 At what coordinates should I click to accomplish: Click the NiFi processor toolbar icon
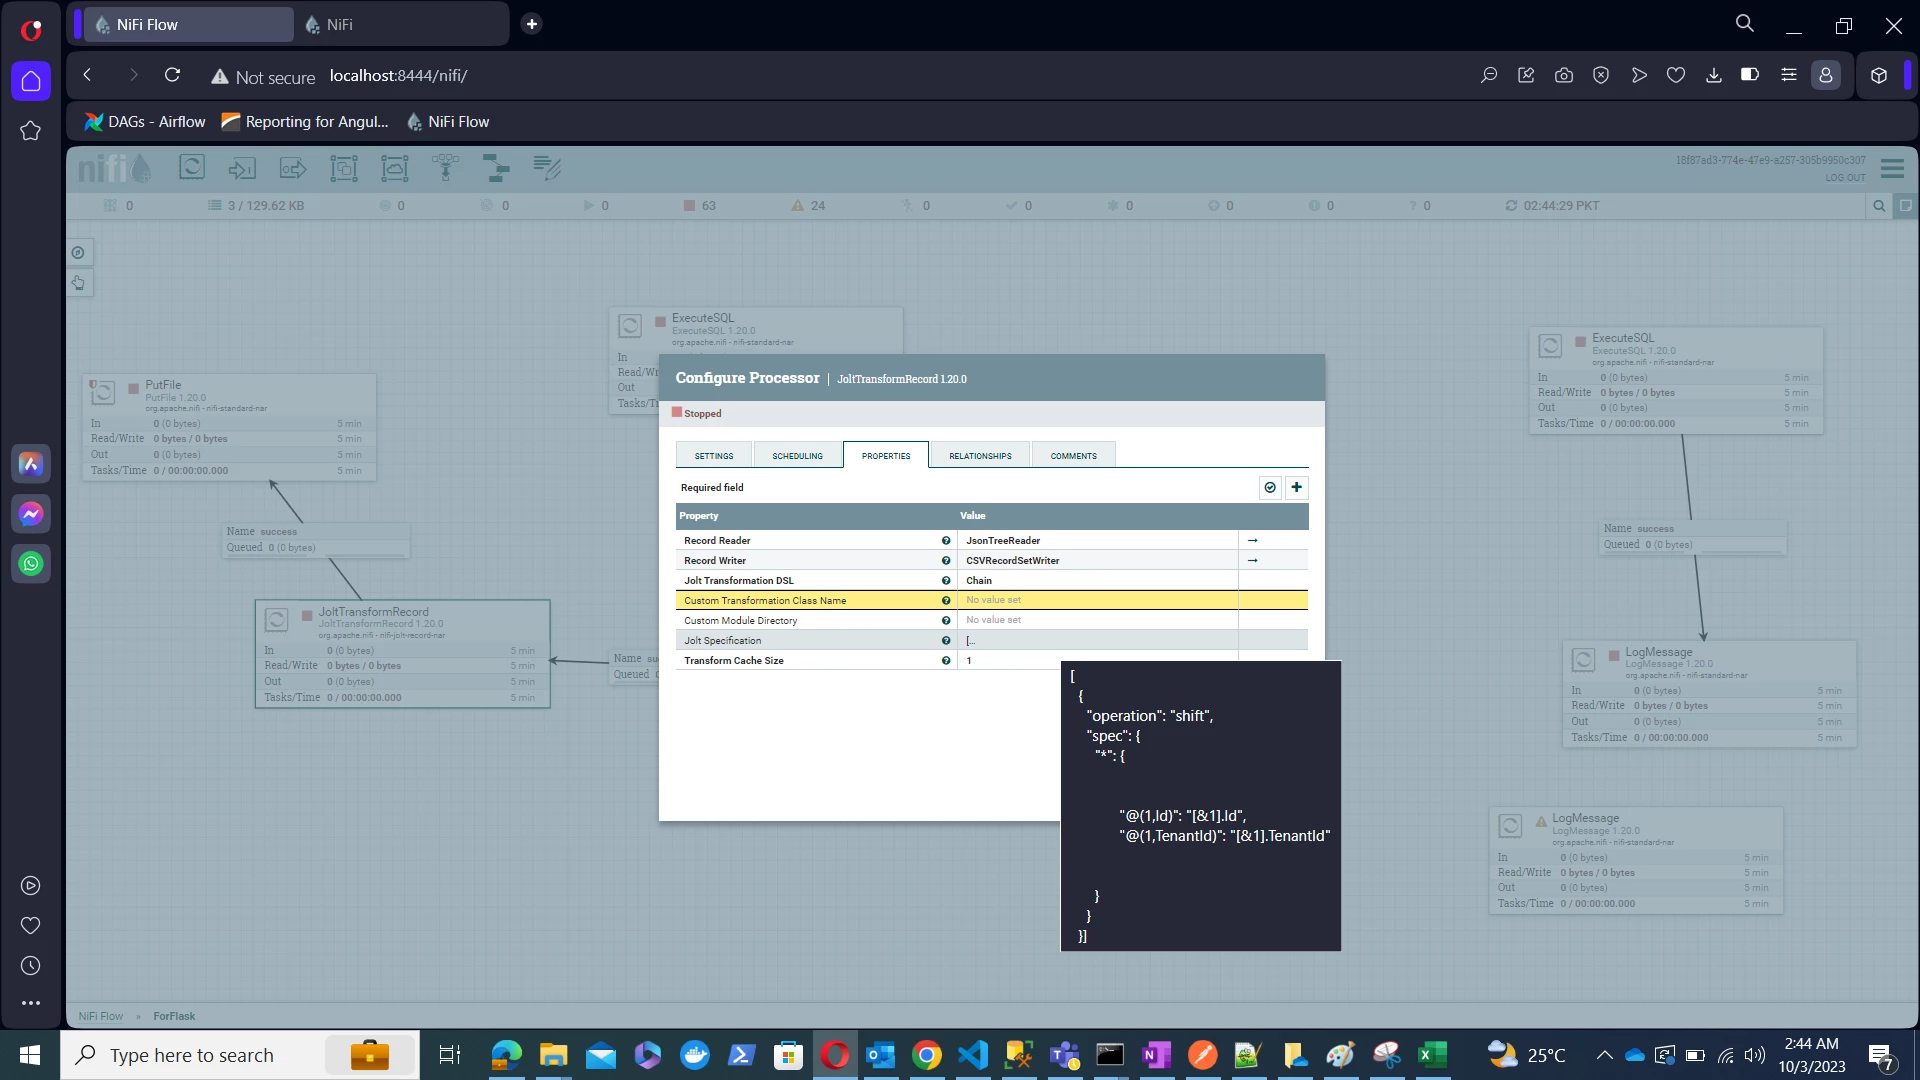point(192,167)
